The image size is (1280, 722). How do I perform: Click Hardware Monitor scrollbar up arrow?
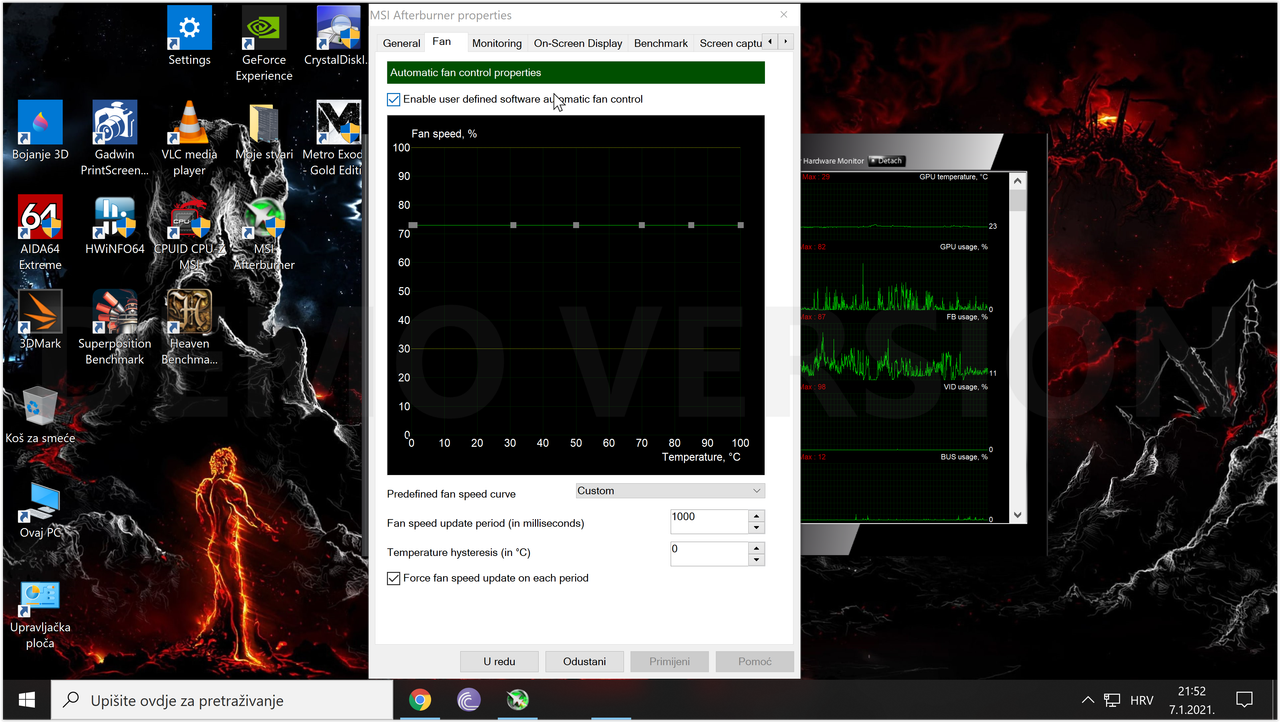1018,181
